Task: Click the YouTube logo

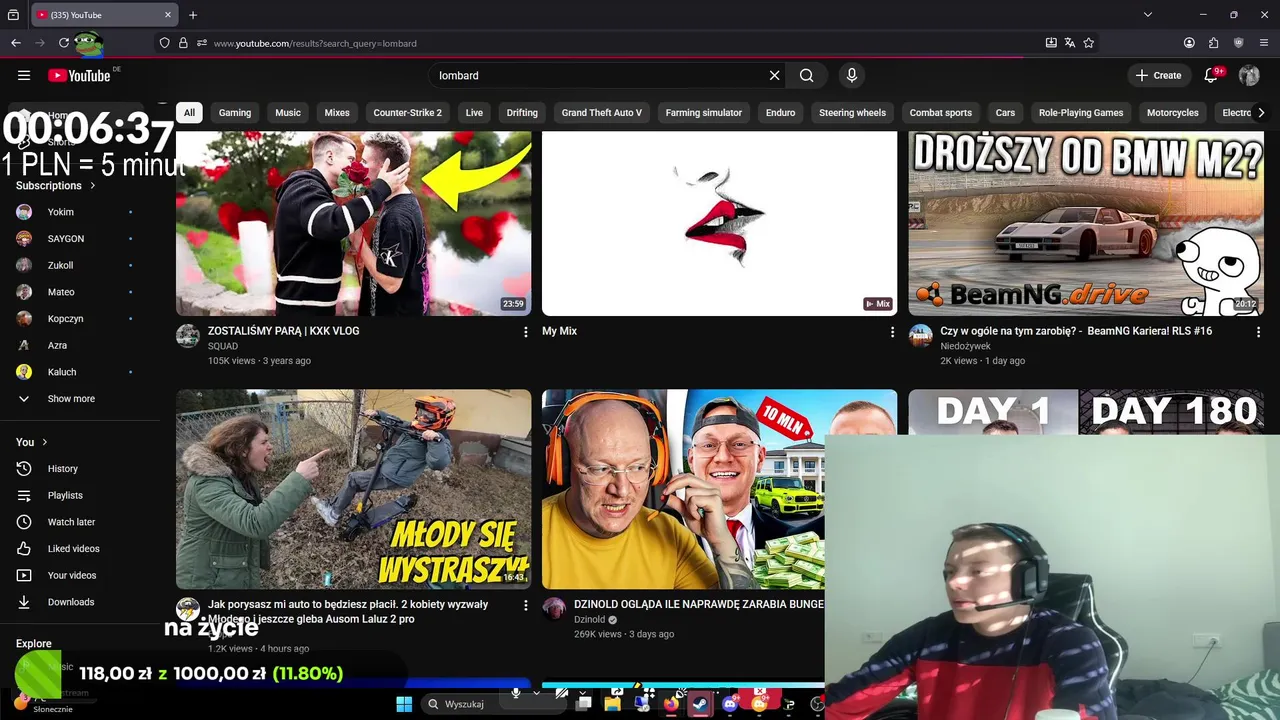Action: tap(79, 75)
